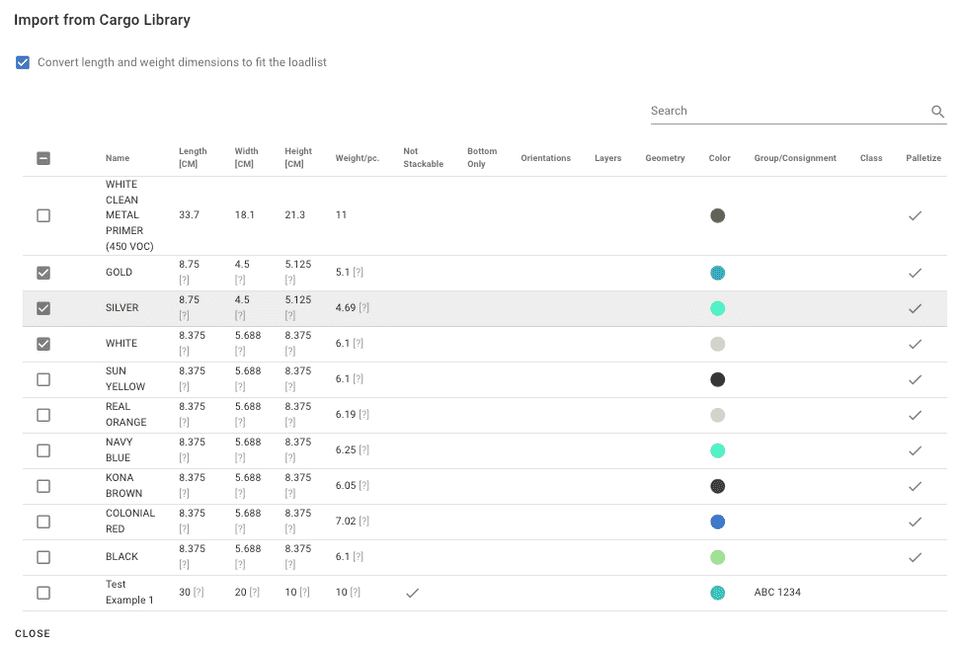The width and height of the screenshot is (960, 651).
Task: Click the palletize checkmark in BLACK row
Action: pyautogui.click(x=914, y=557)
